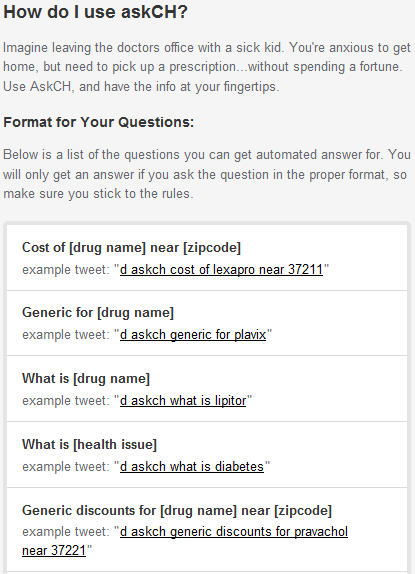This screenshot has height=574, width=415.
Task: Click the pravachol generic discounts link
Action: pos(234,532)
